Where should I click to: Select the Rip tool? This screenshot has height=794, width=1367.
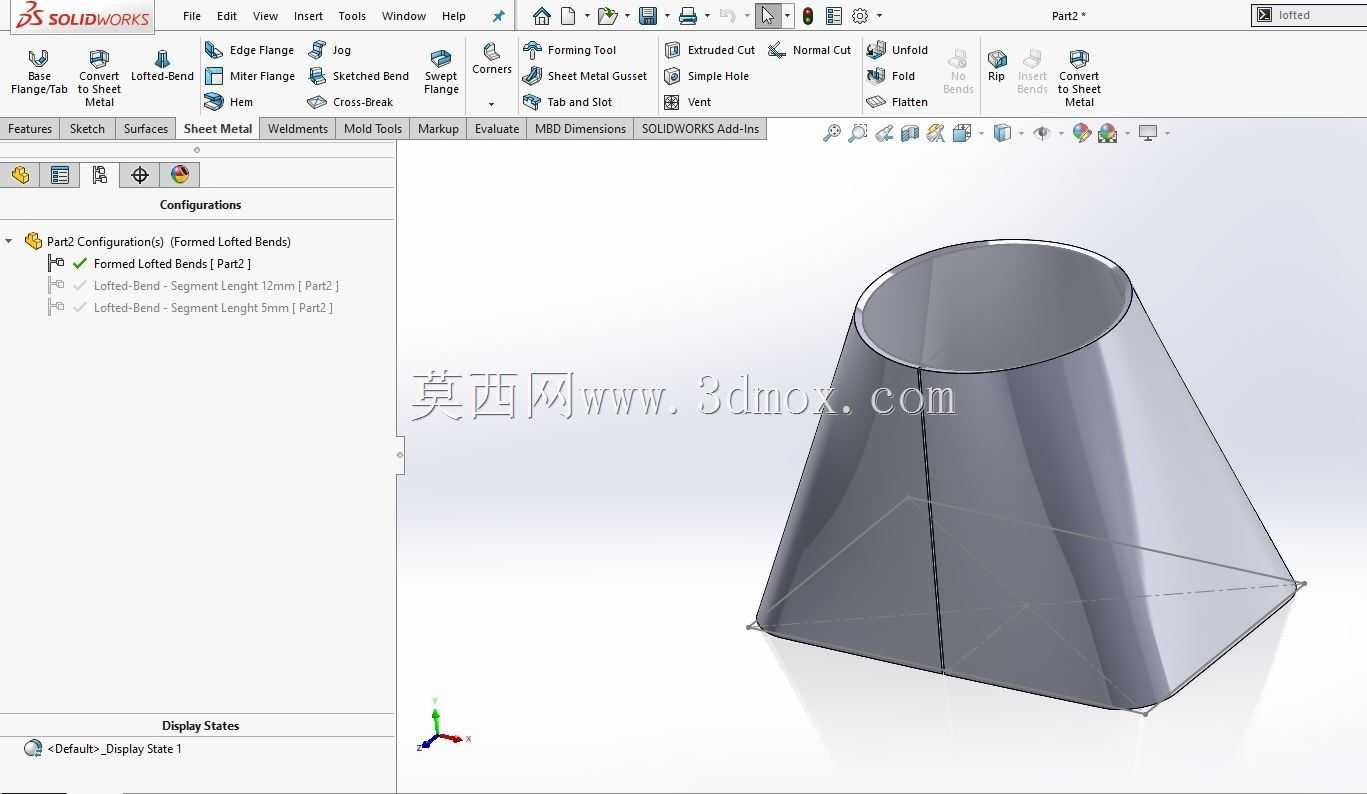pos(996,66)
